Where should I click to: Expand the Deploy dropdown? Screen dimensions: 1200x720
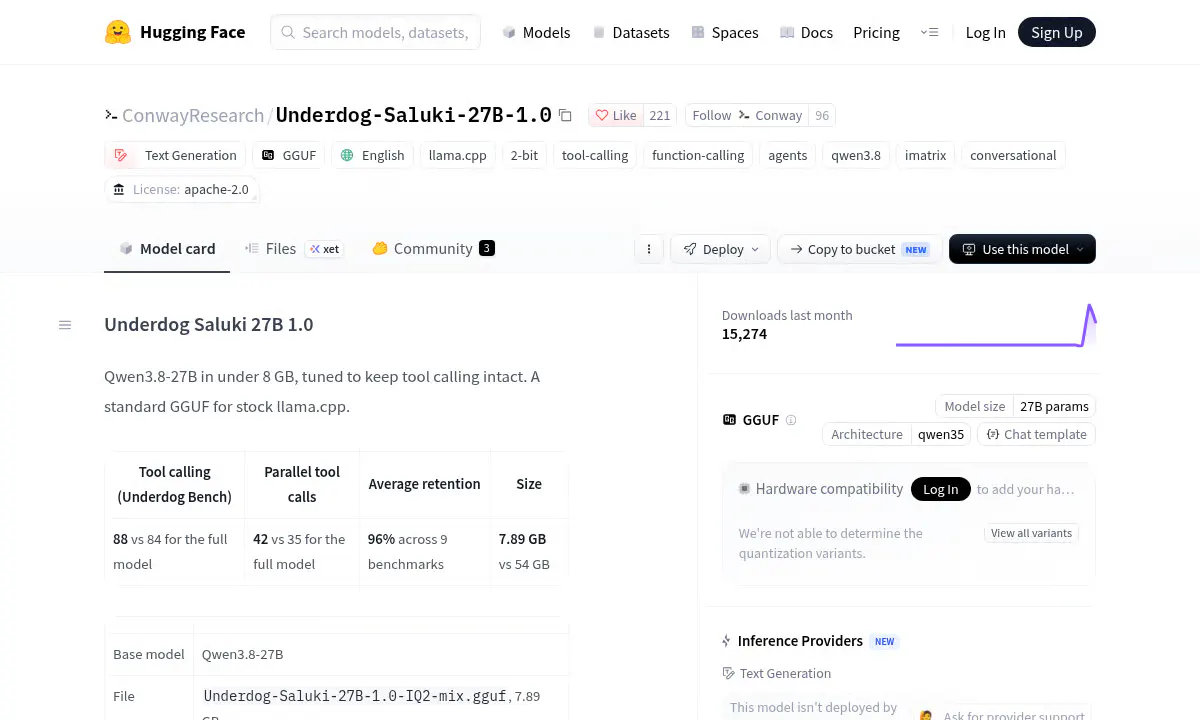coord(721,249)
